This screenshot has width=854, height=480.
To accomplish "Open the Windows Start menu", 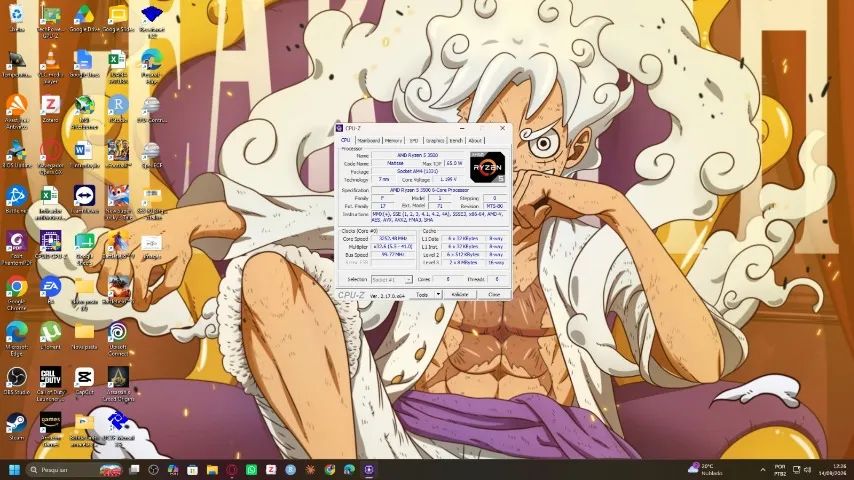I will pos(15,470).
